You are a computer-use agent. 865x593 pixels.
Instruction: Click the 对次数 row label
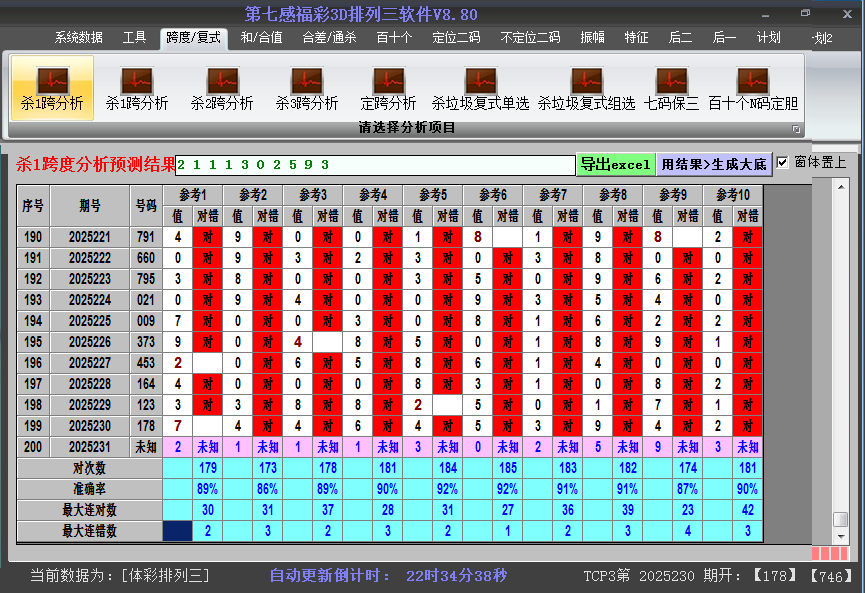coord(89,468)
